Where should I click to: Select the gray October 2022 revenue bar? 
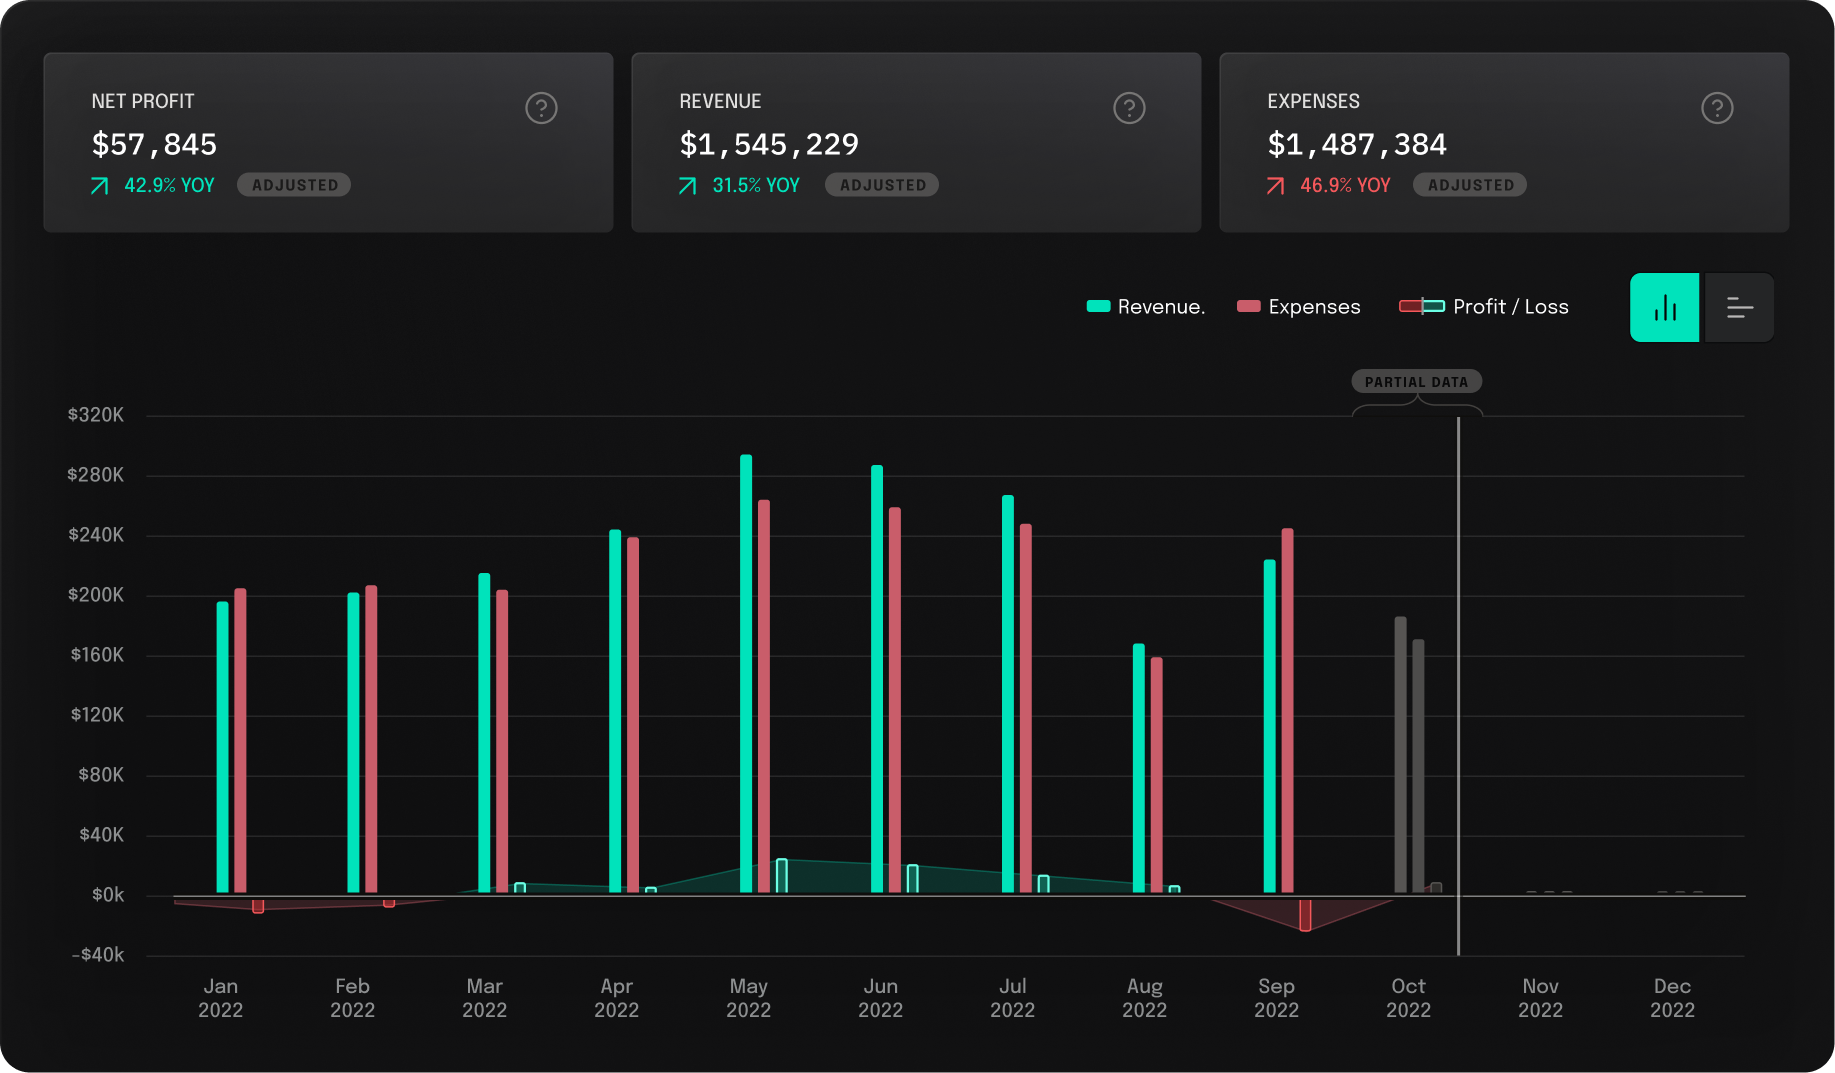tap(1400, 755)
